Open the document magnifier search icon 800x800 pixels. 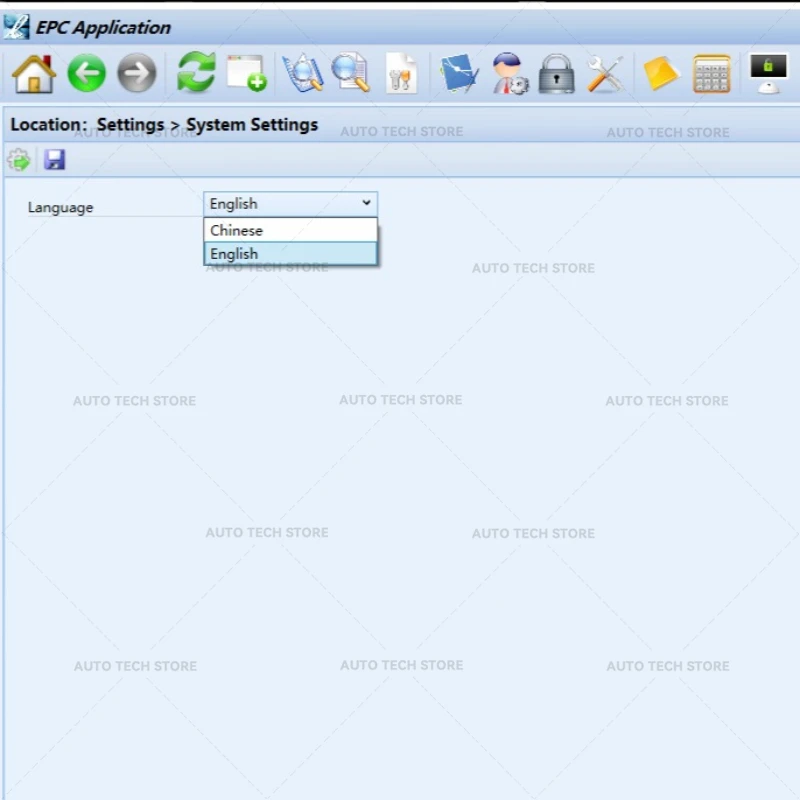[x=351, y=72]
